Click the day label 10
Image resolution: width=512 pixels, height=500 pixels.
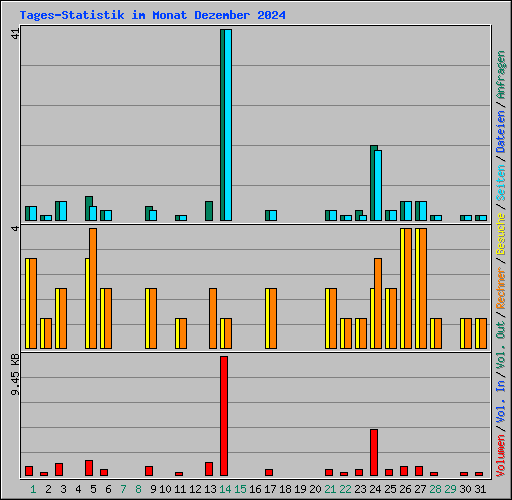pyautogui.click(x=165, y=489)
